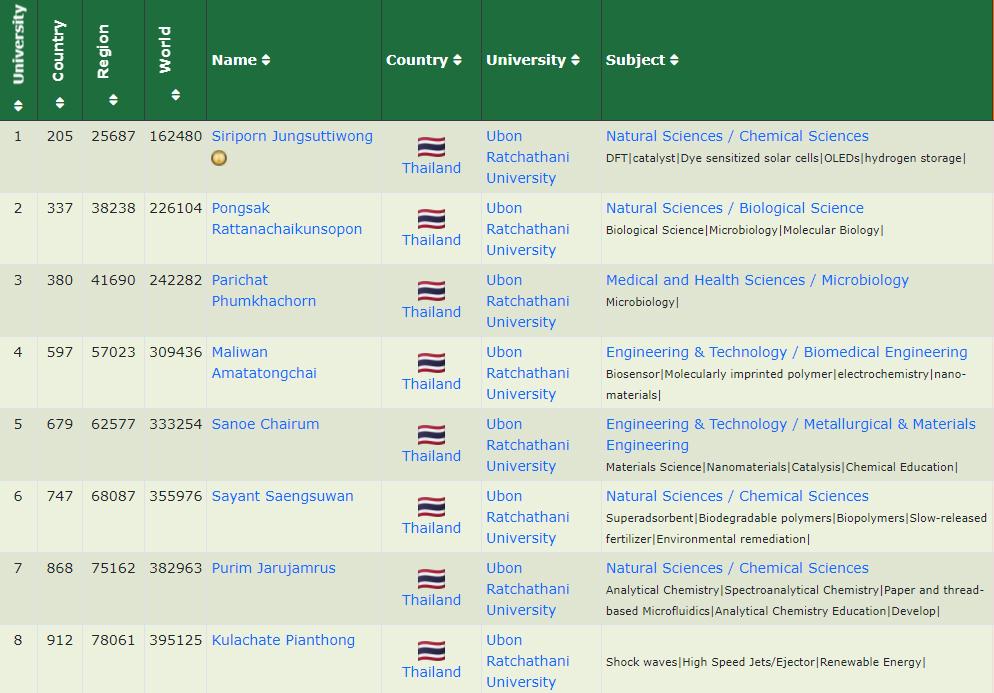Open Ubon Ratchathani University link, Sayant row

[527, 517]
